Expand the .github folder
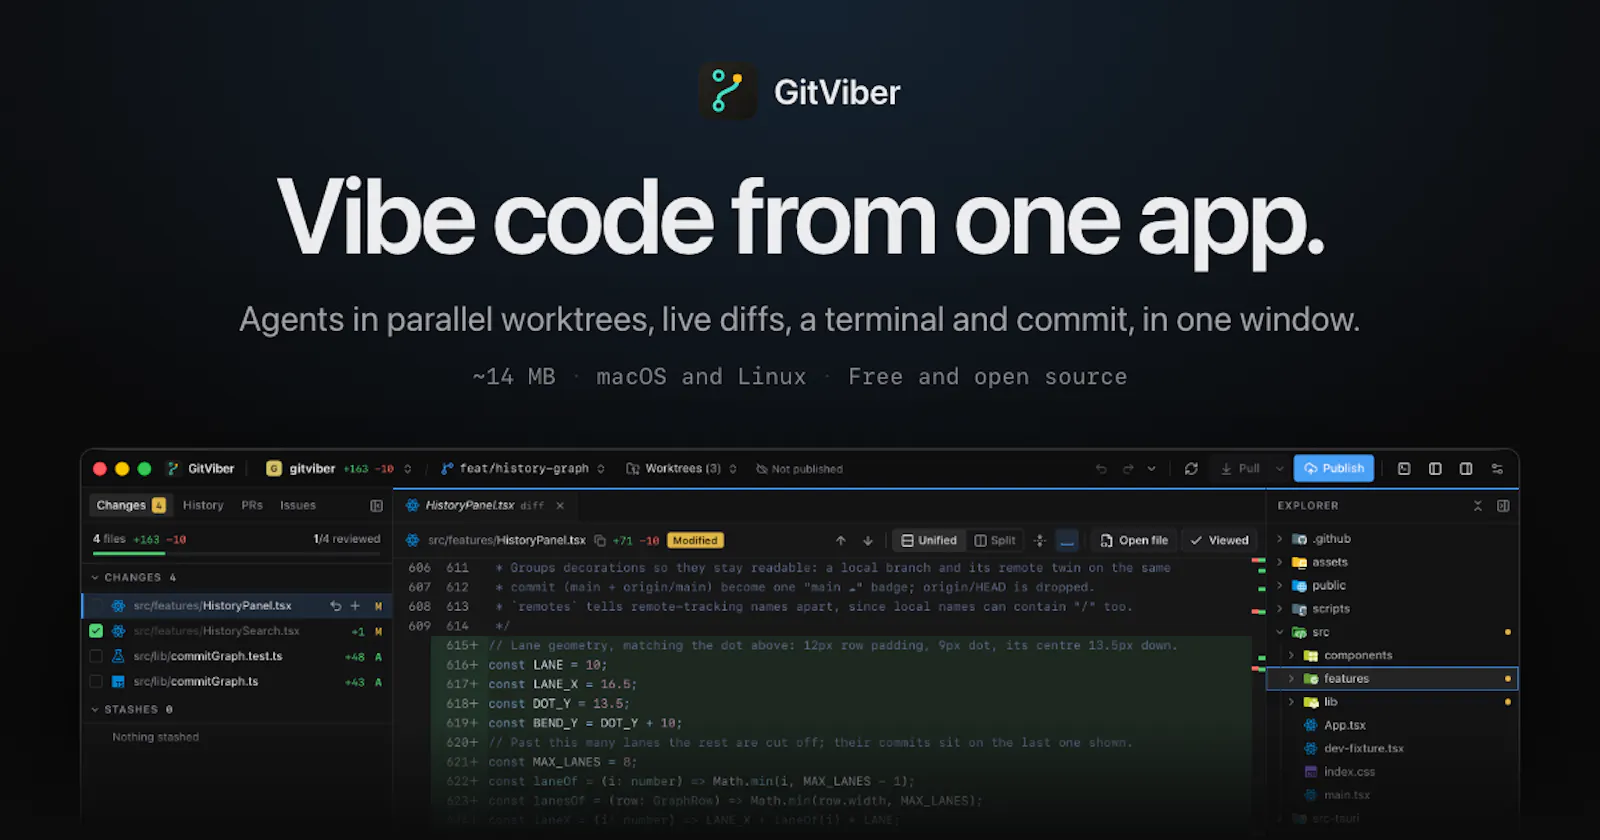The width and height of the screenshot is (1600, 840). (x=1280, y=539)
